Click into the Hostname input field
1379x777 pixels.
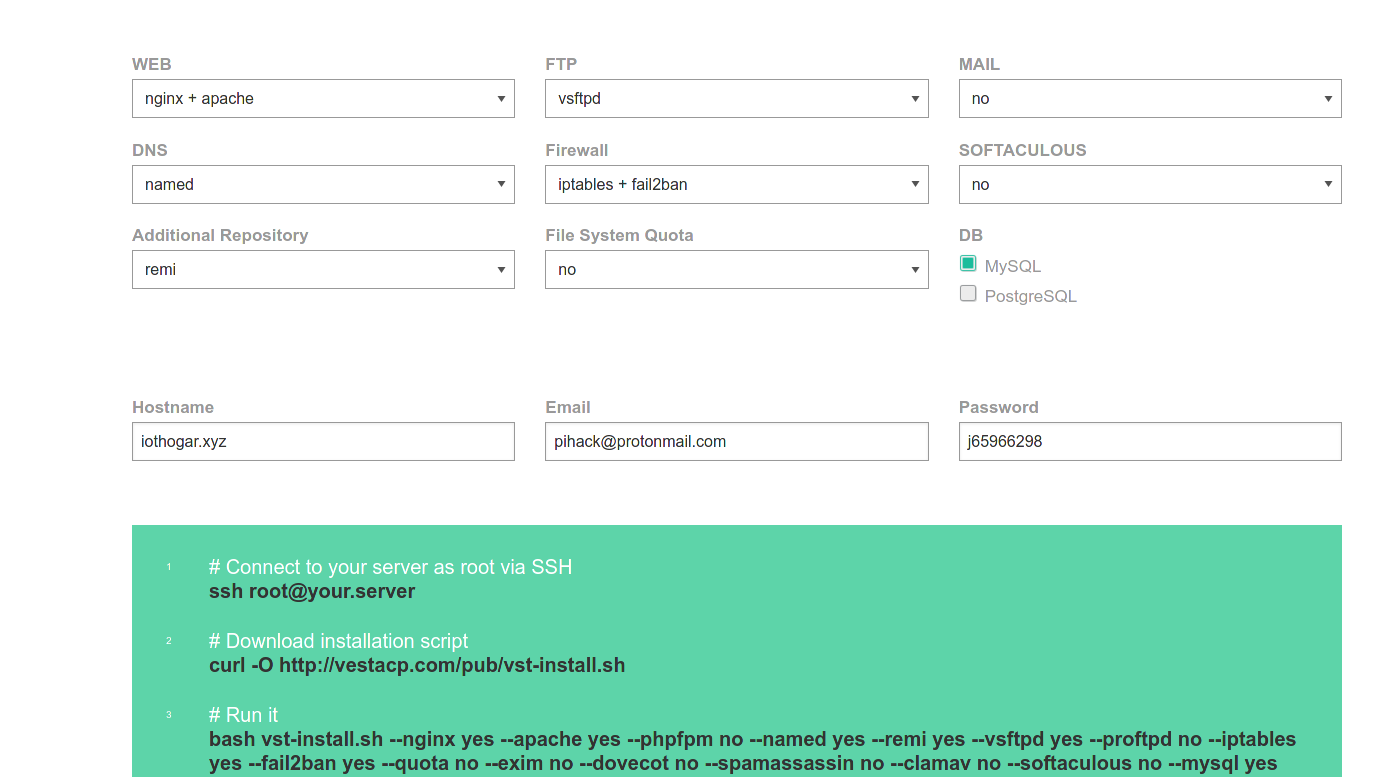(x=323, y=442)
